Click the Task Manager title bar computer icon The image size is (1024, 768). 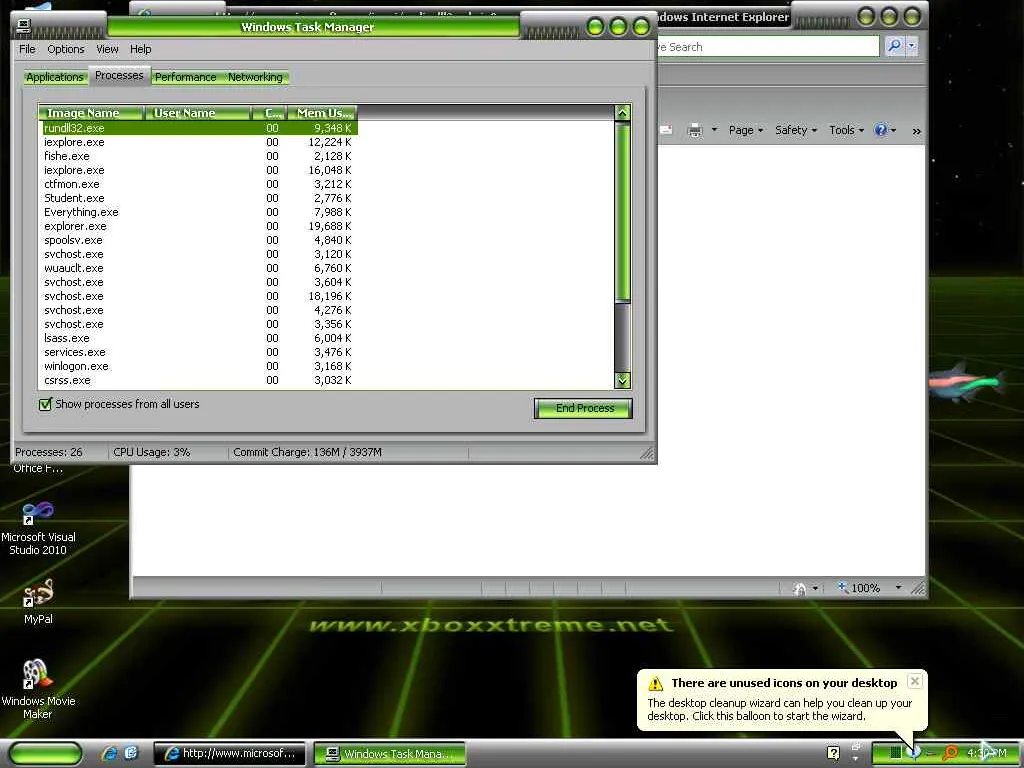click(x=24, y=25)
